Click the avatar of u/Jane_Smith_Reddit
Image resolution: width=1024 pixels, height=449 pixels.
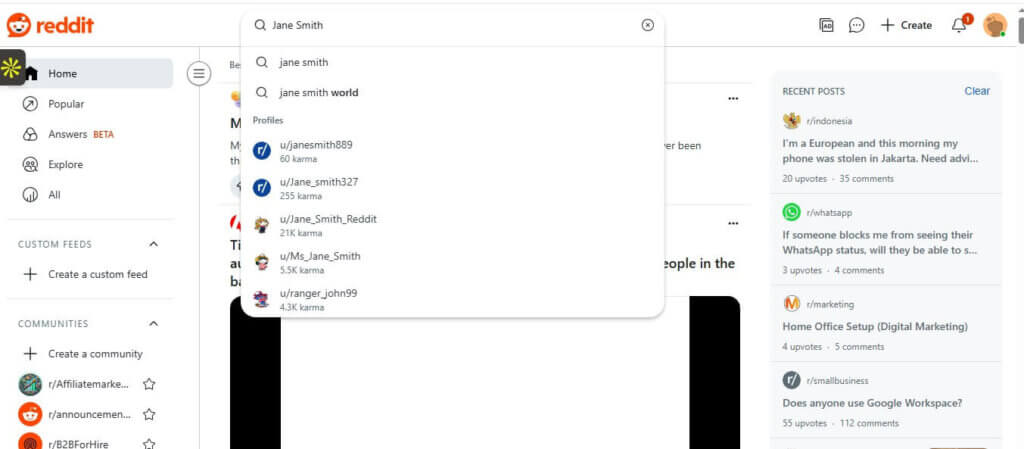pos(262,225)
